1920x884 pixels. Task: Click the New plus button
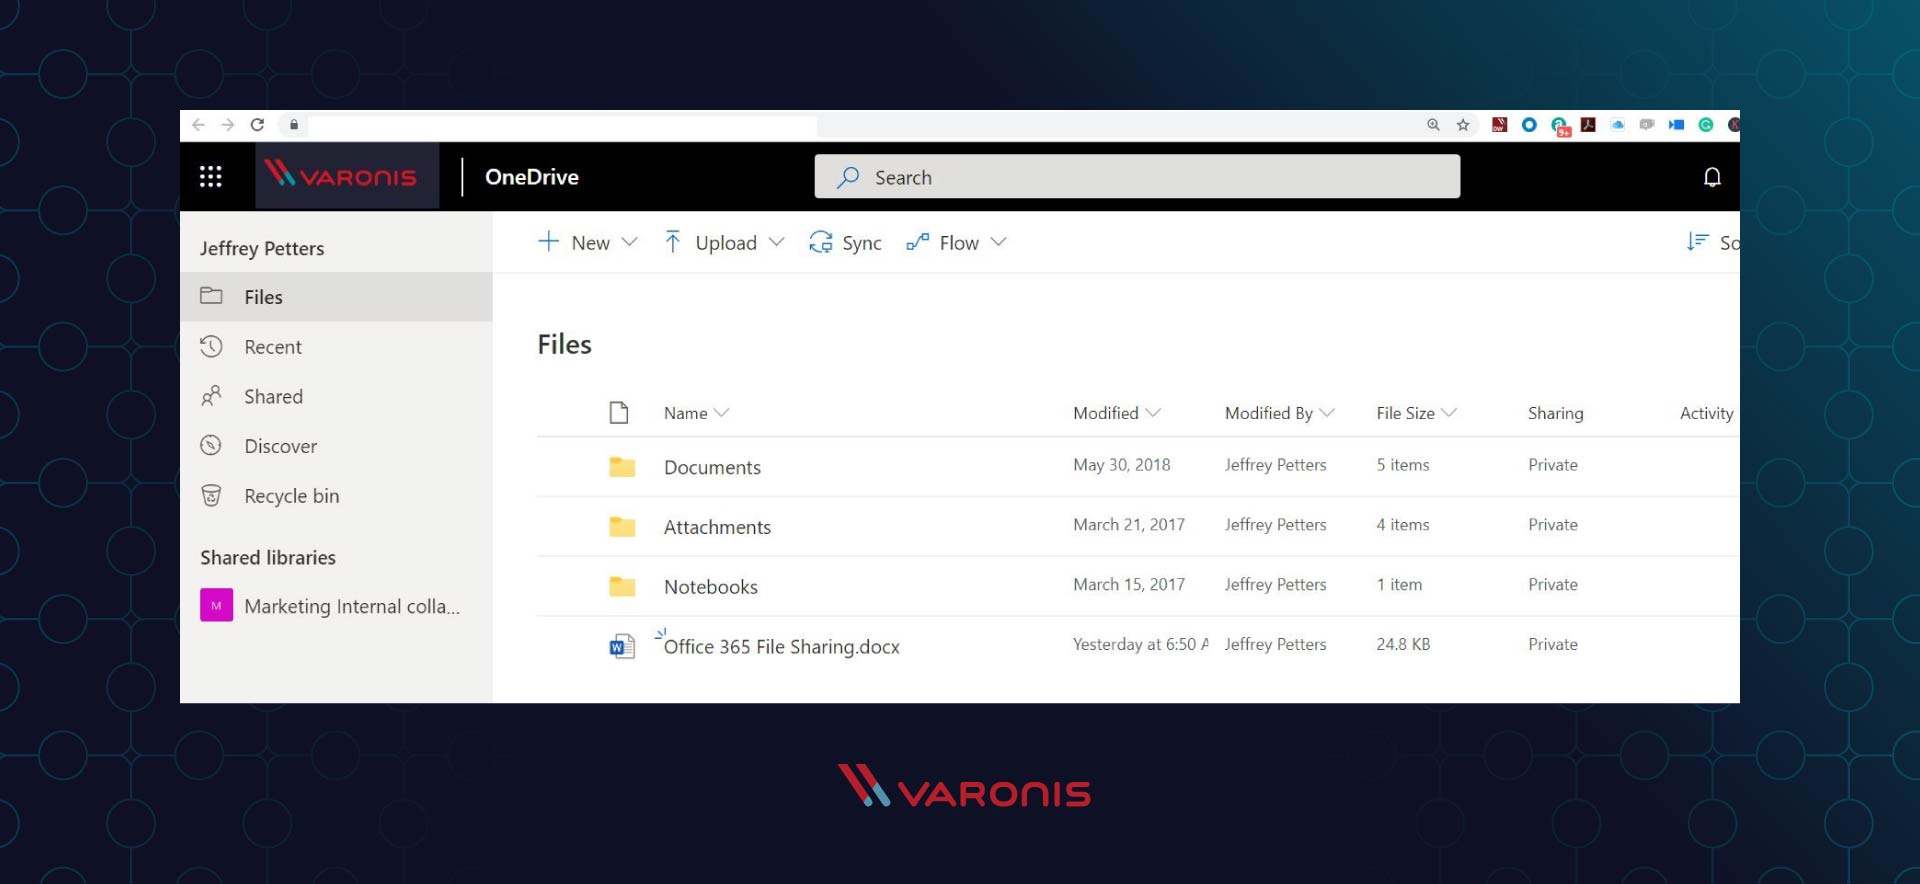coord(574,242)
